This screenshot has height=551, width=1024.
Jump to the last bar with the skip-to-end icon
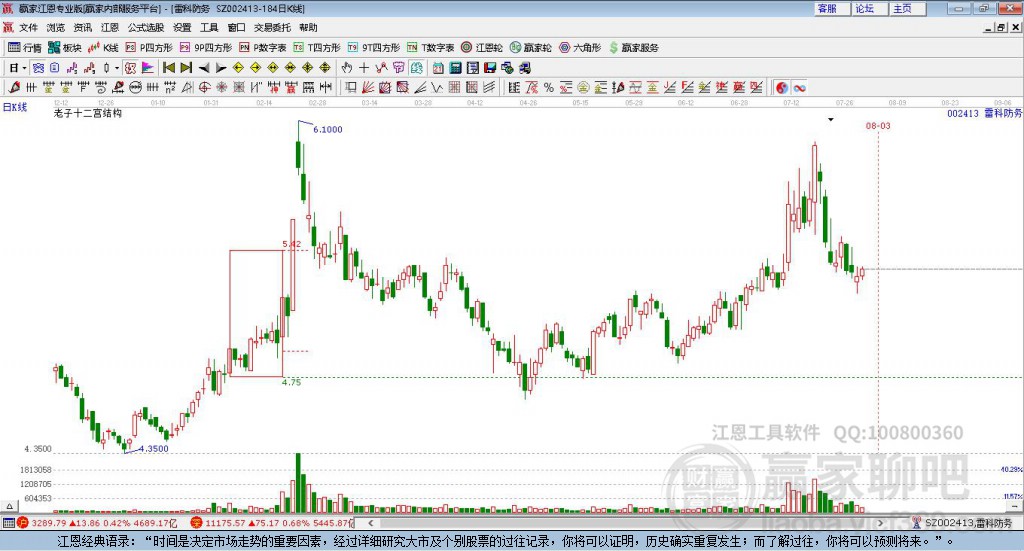pyautogui.click(x=186, y=68)
